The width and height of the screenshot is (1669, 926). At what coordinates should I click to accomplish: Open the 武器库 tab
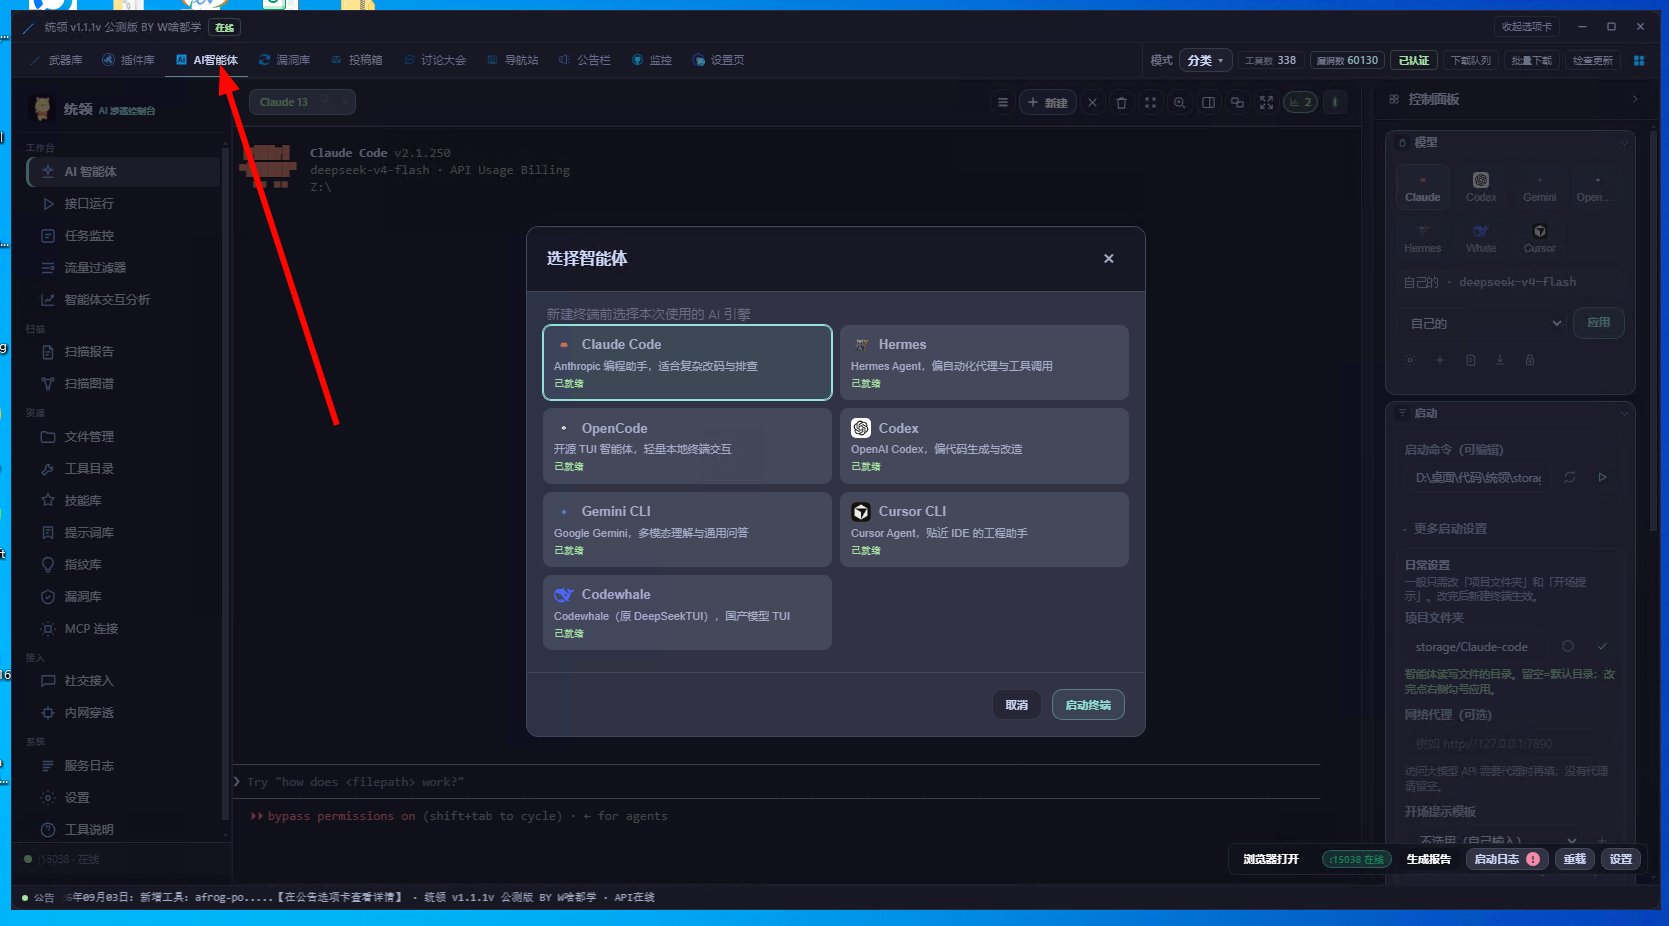(x=57, y=60)
